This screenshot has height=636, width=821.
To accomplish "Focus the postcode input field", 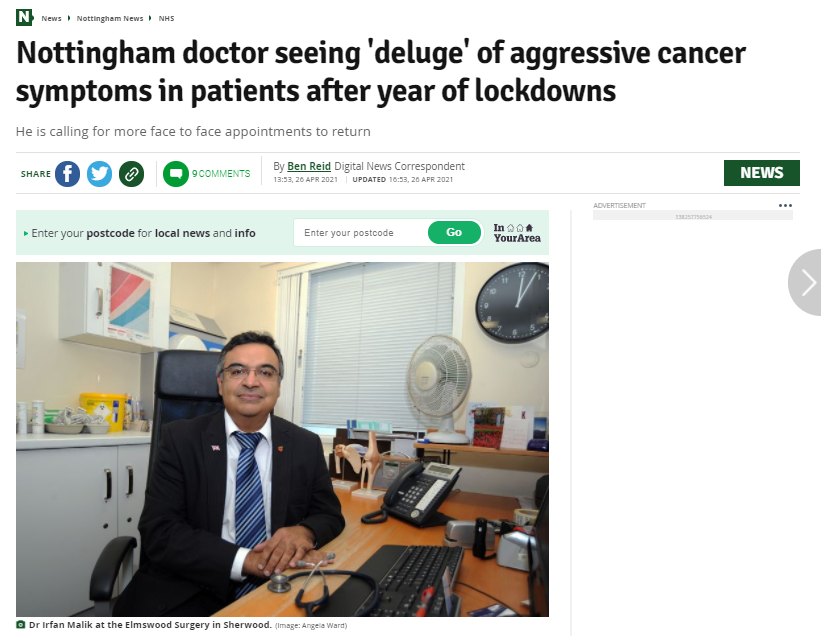I will 361,232.
